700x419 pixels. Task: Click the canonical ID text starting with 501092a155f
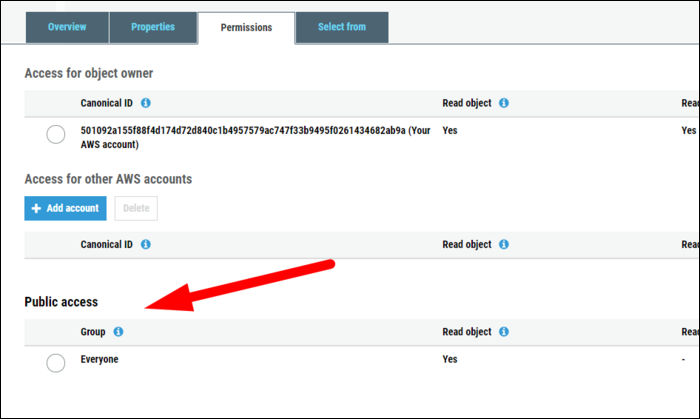coord(255,137)
